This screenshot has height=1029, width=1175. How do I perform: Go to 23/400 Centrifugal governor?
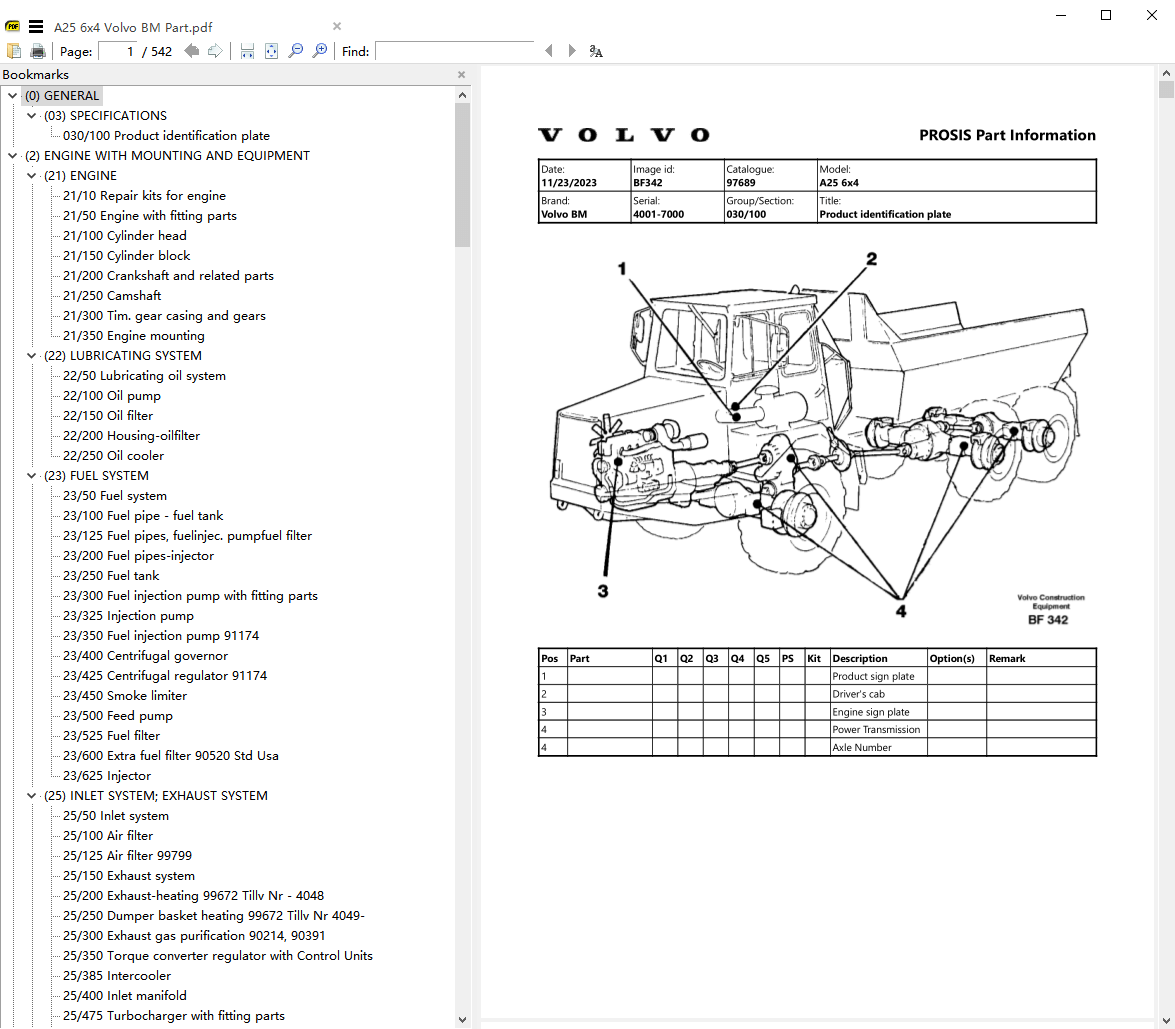coord(145,656)
